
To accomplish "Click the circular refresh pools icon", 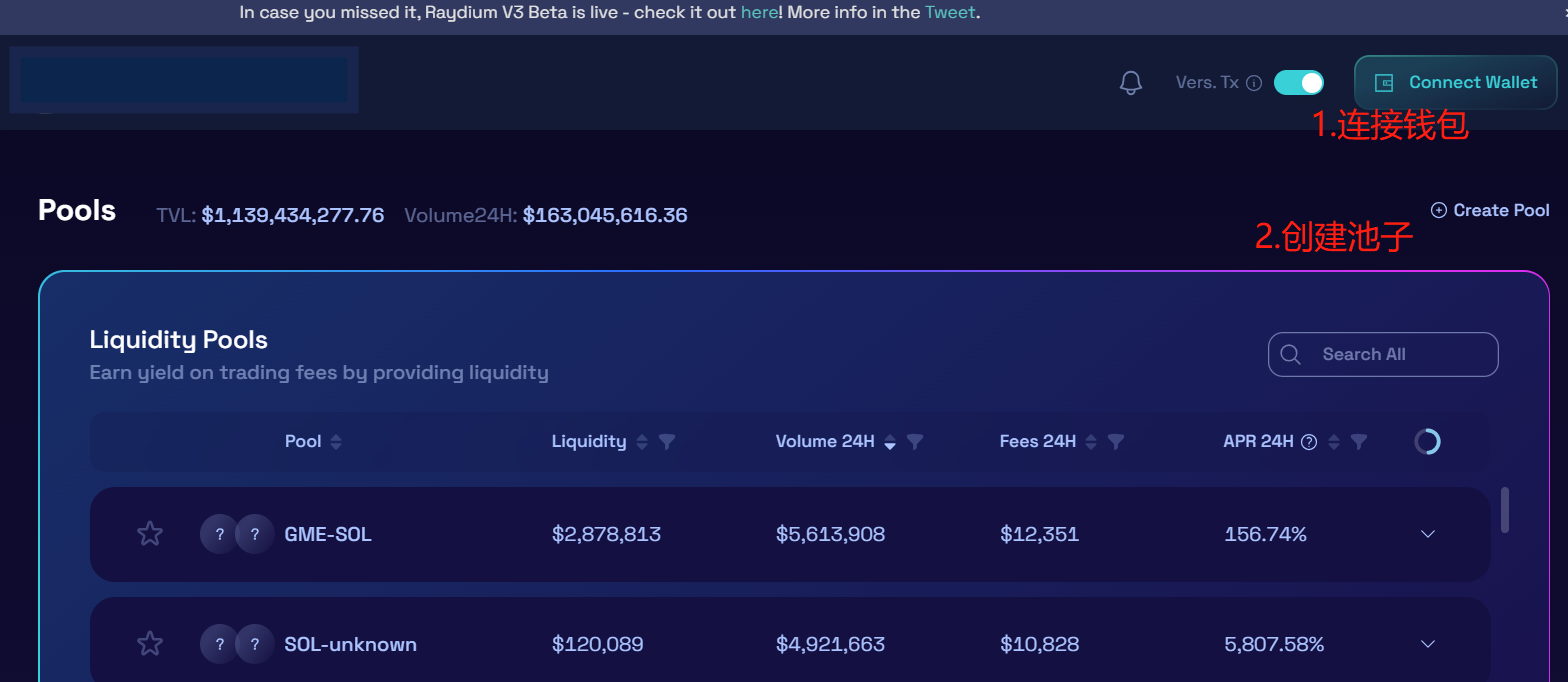I will pos(1427,441).
